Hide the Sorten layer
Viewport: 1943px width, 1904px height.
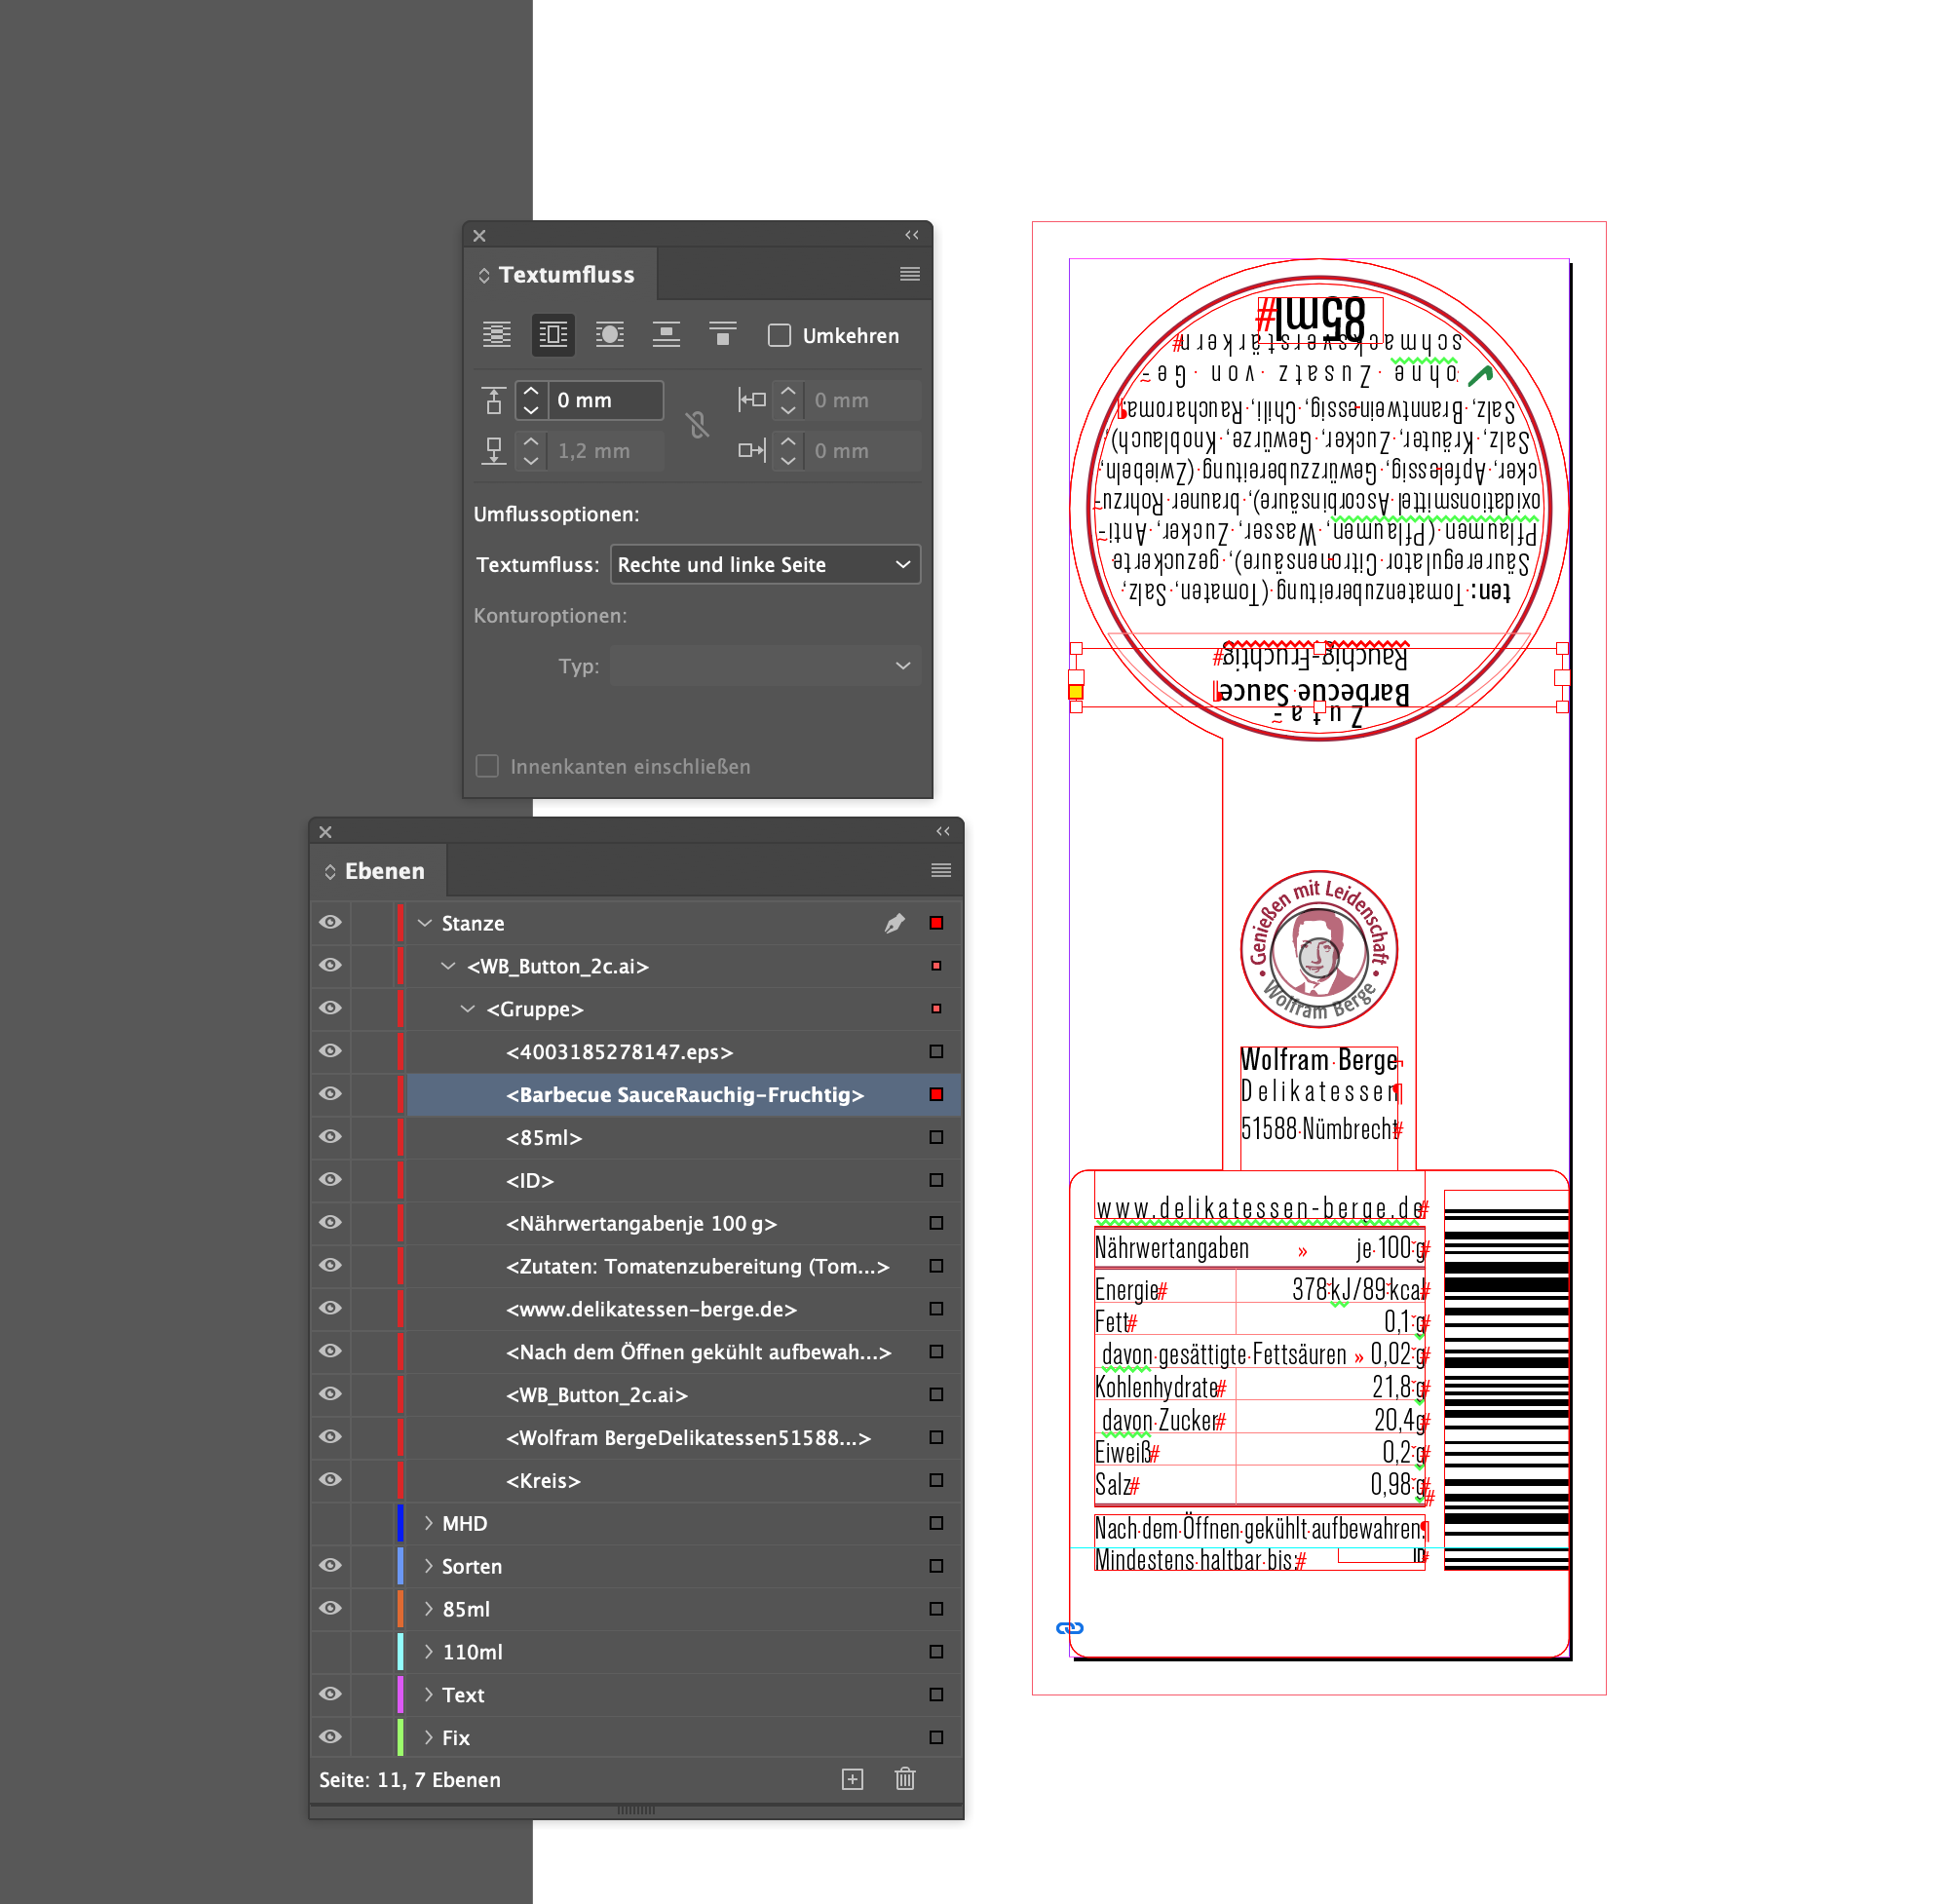pos(330,1566)
